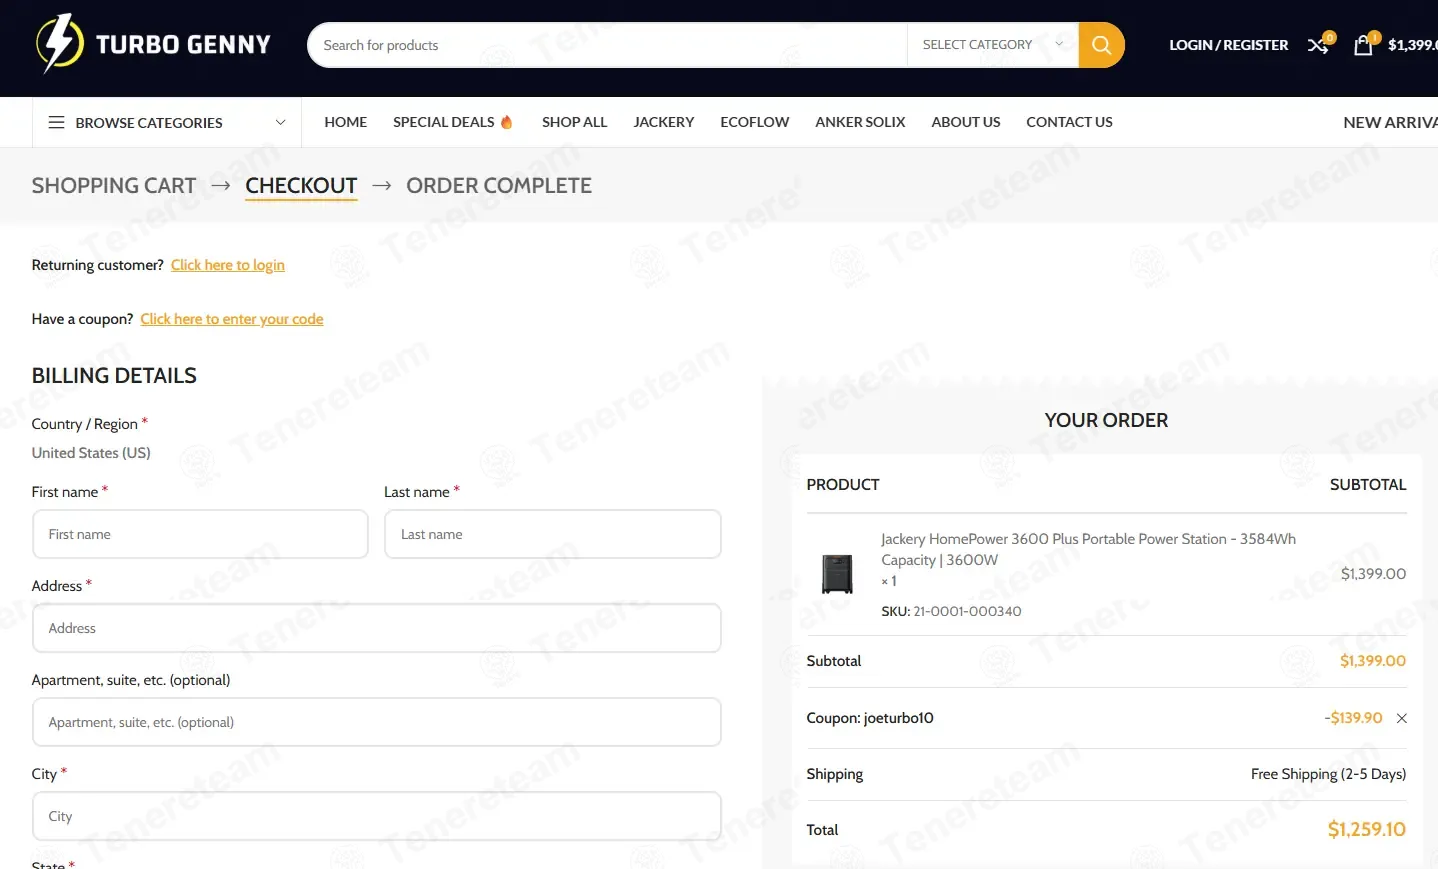The height and width of the screenshot is (869, 1438).
Task: Click the Billing Details heading
Action: tap(114, 375)
